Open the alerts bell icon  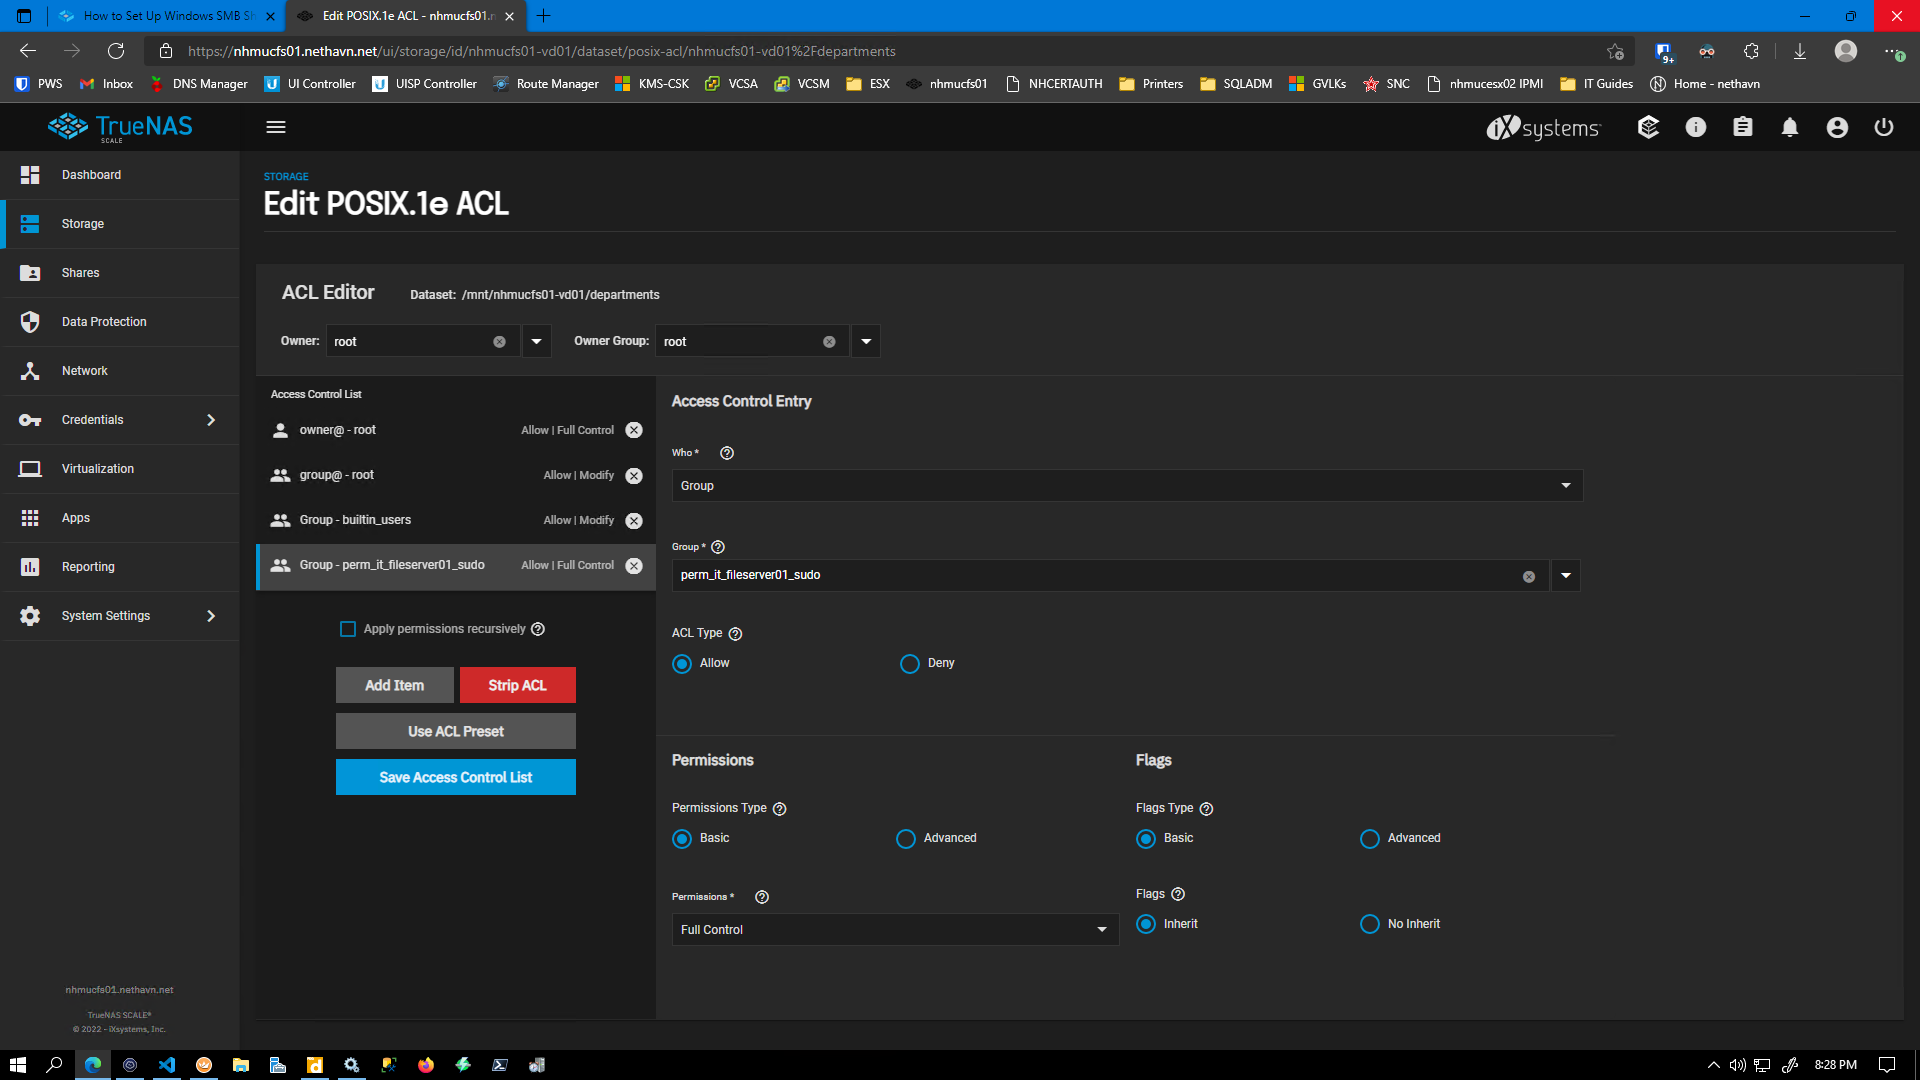click(1790, 127)
